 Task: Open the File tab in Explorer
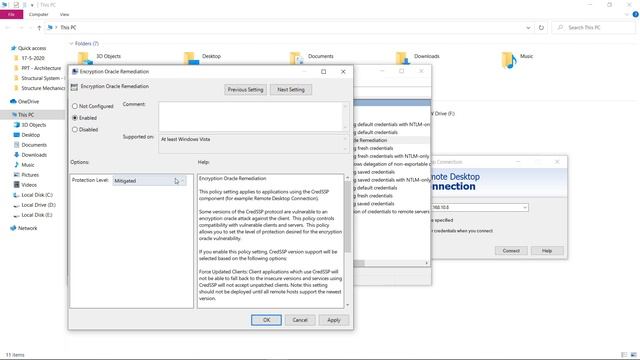(11, 14)
